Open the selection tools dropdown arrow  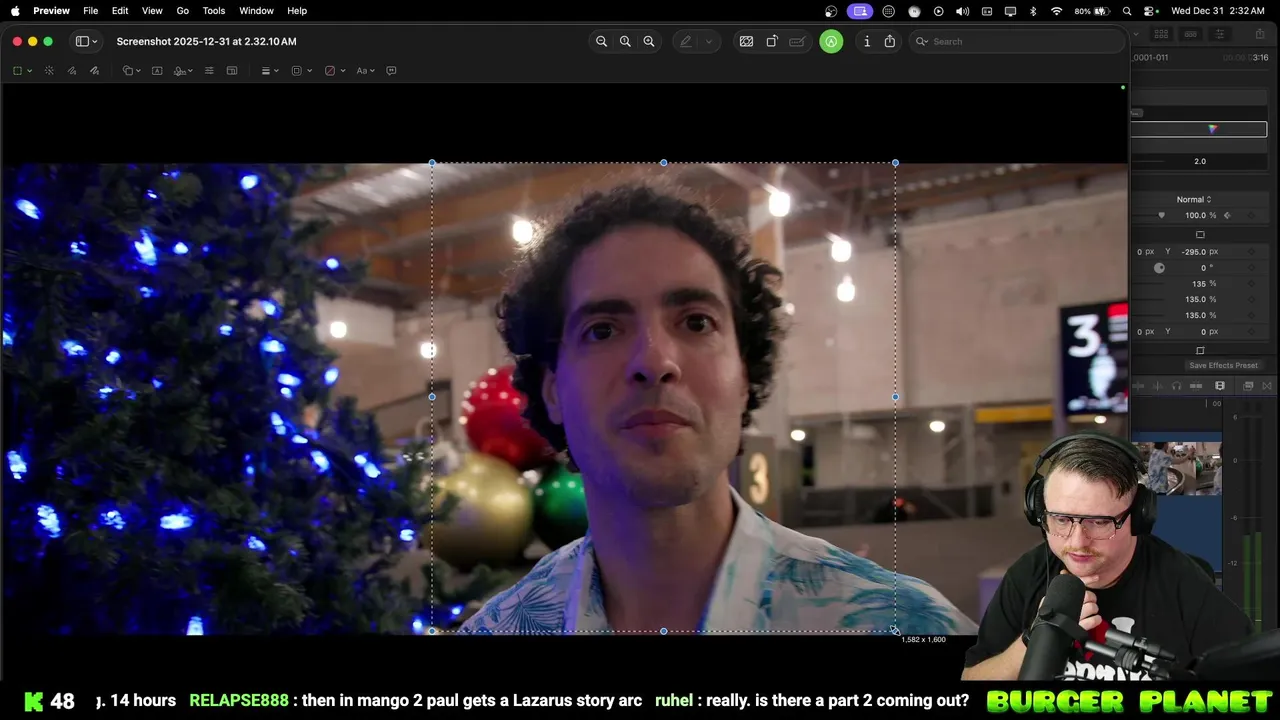(x=29, y=71)
